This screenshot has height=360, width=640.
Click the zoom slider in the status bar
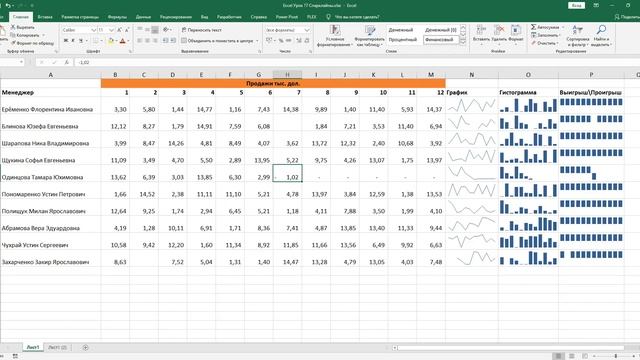tap(616, 356)
